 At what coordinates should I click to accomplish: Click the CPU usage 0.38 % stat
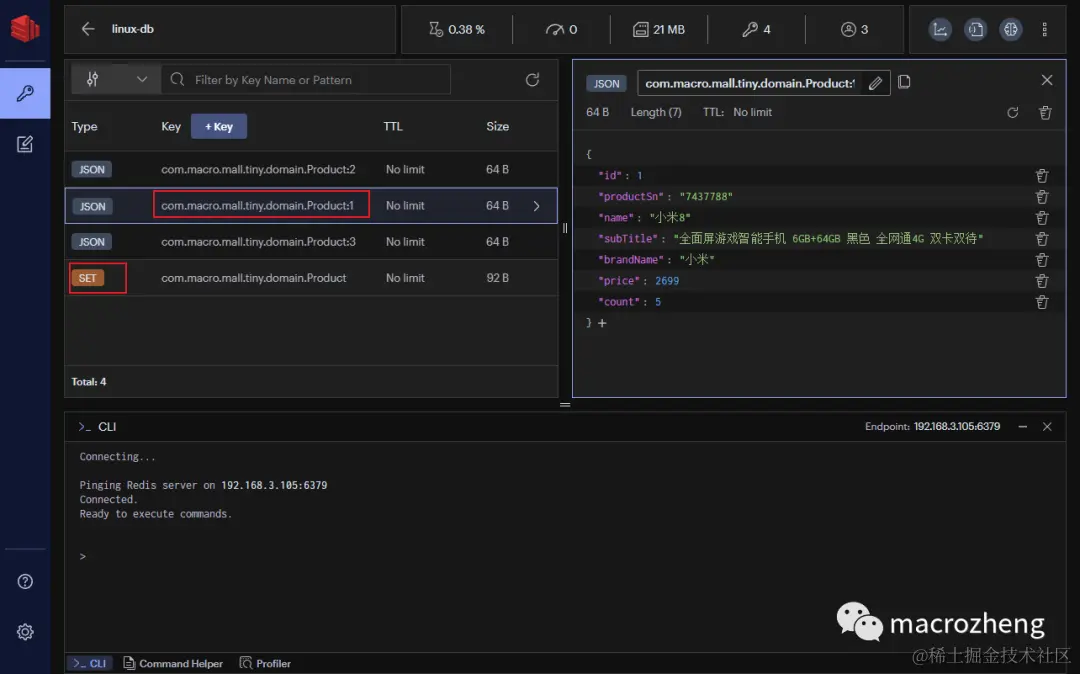coord(457,30)
